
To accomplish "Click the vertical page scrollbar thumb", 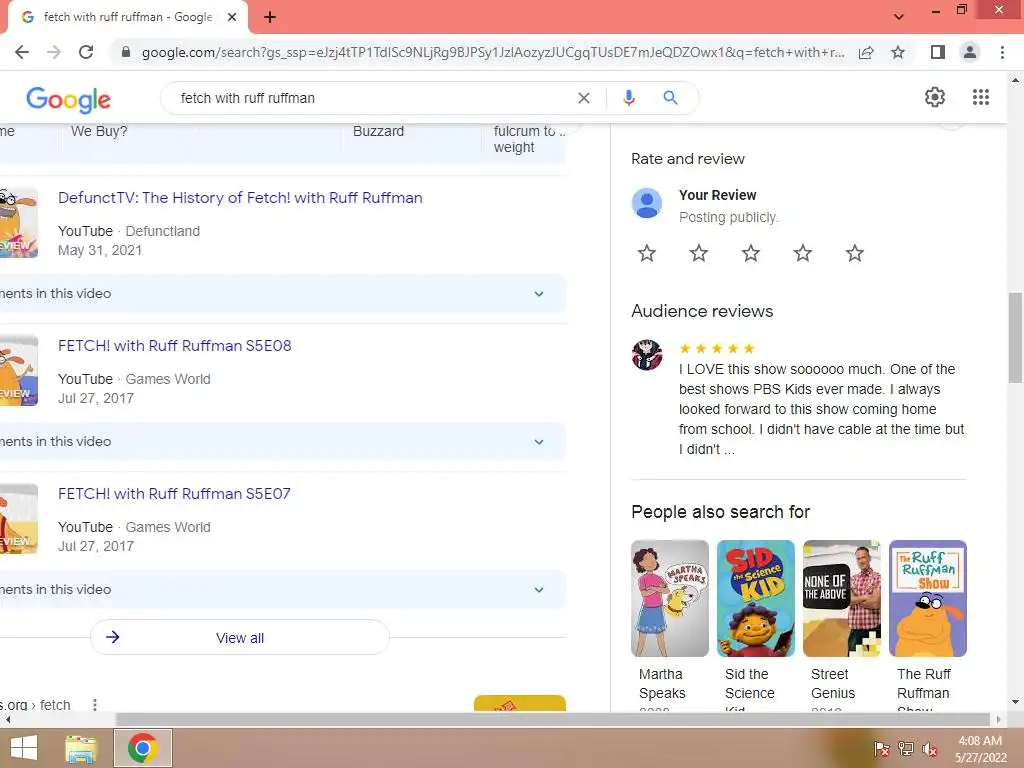I will tap(1015, 338).
